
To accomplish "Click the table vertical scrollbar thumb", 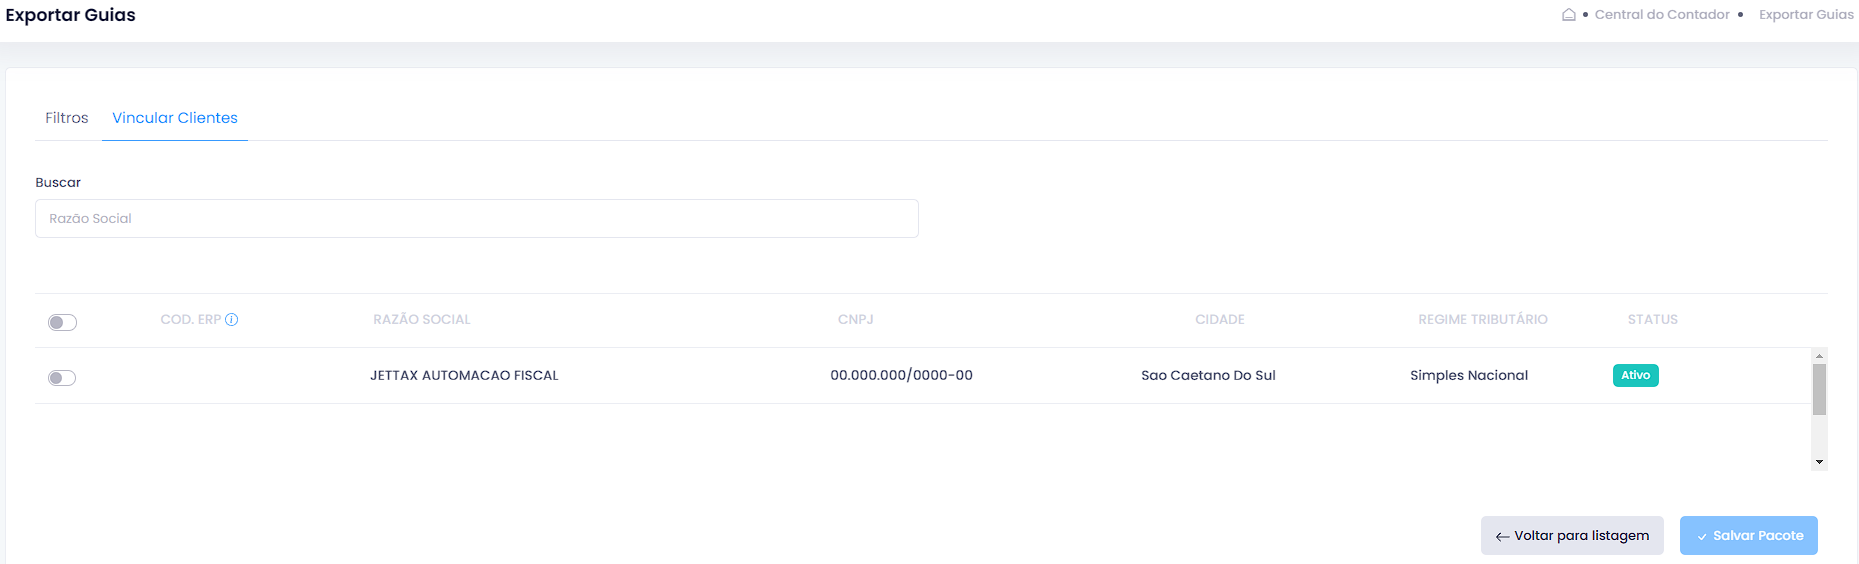I will (x=1820, y=389).
